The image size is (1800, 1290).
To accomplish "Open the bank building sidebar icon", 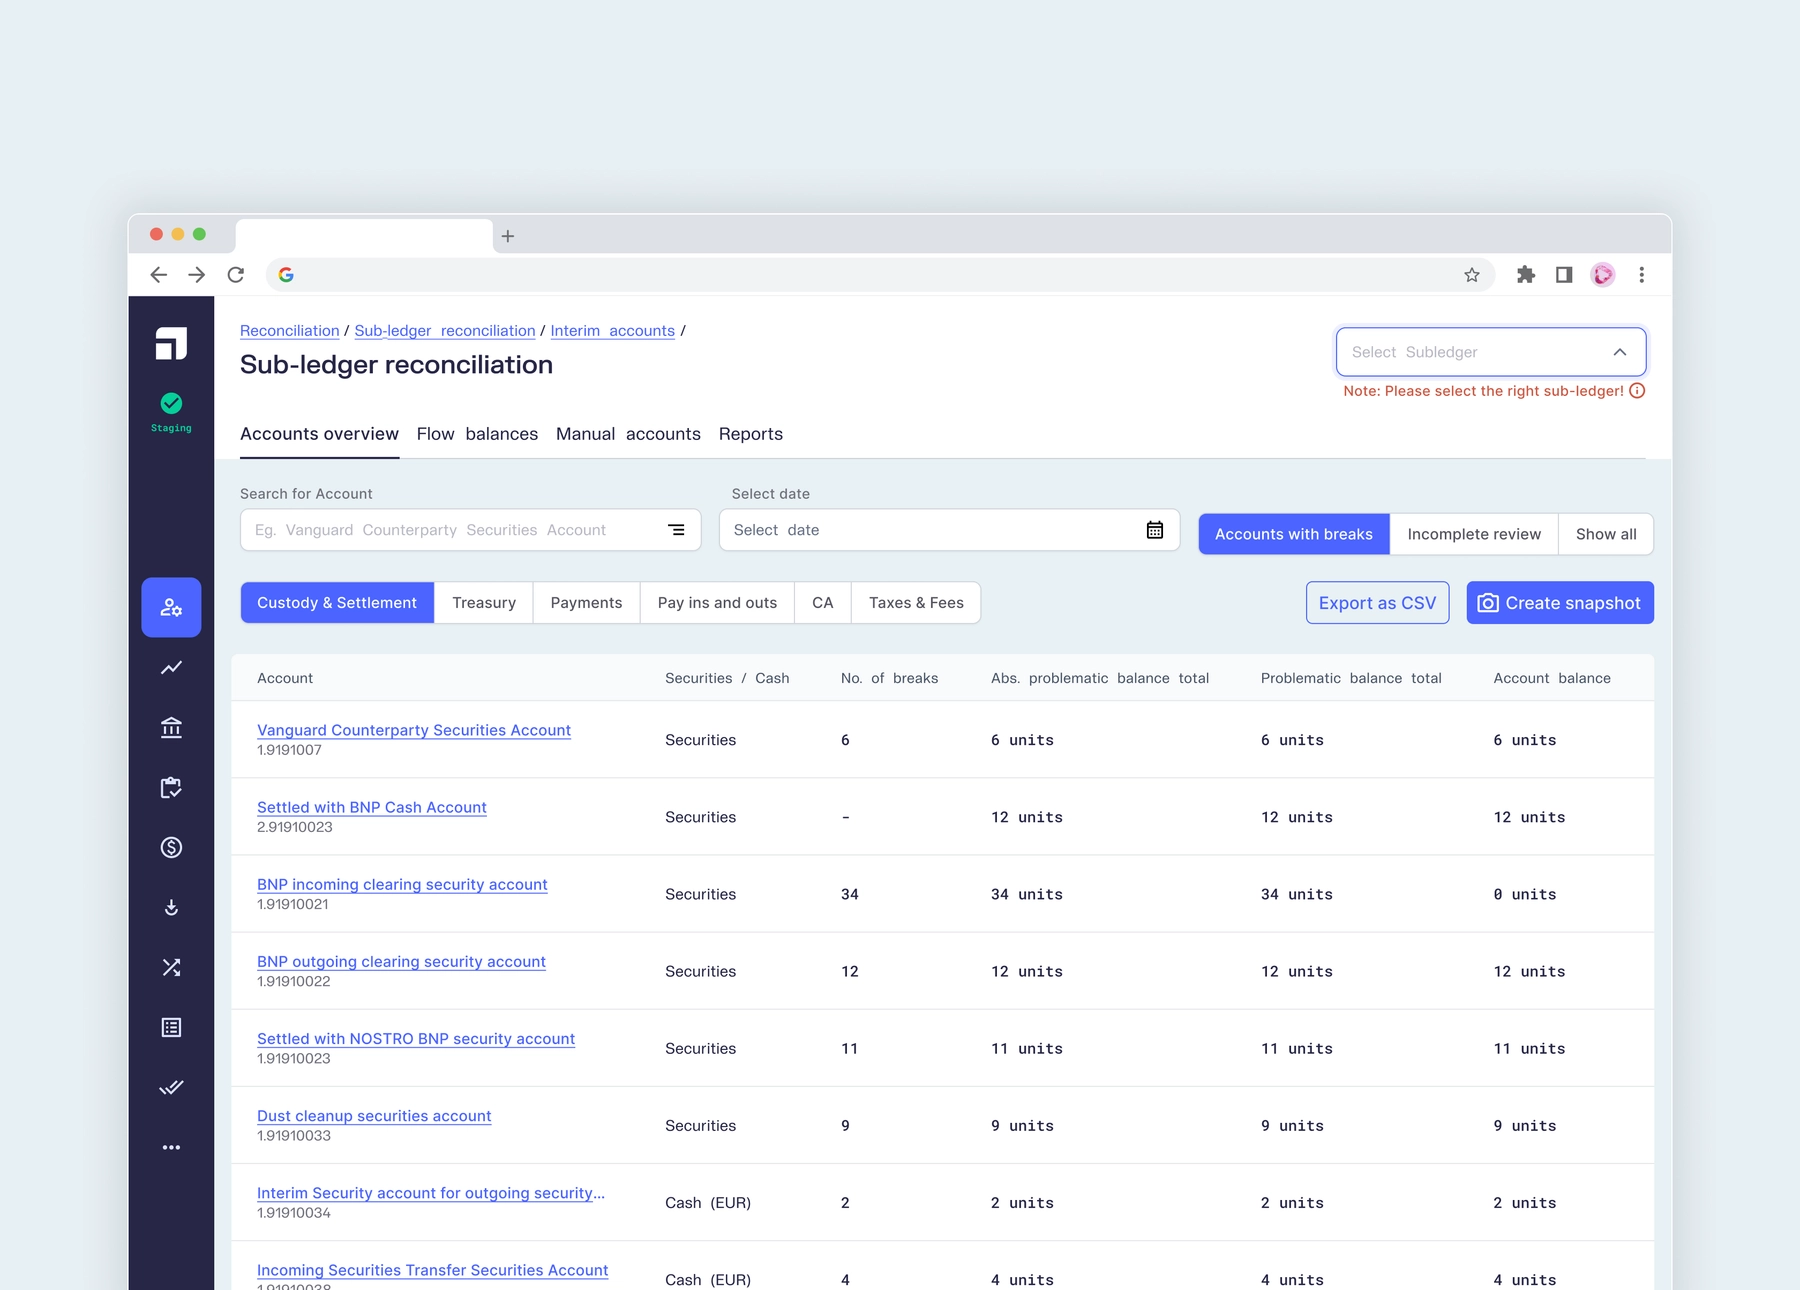I will [171, 727].
